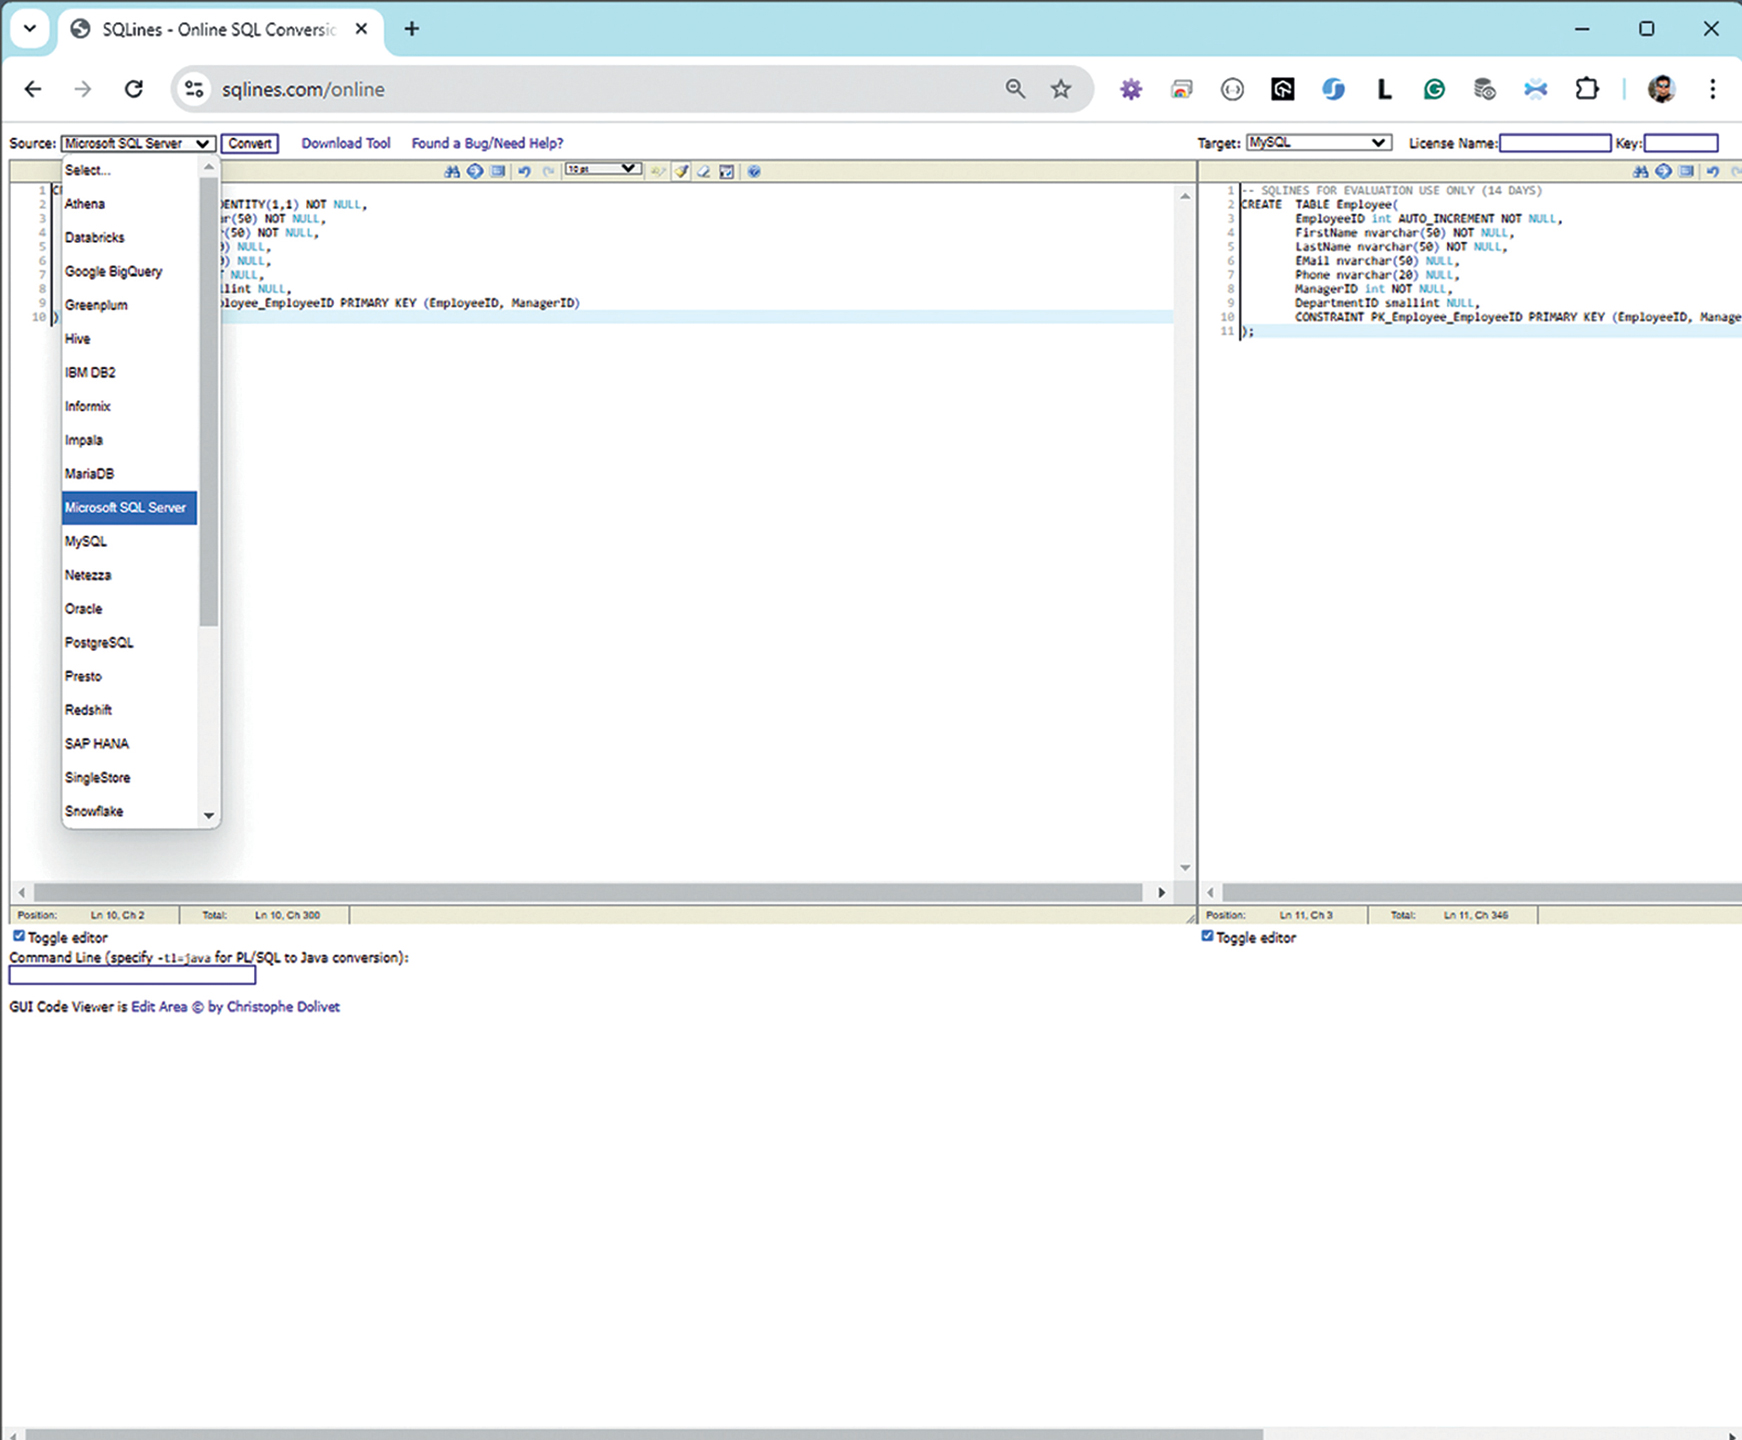
Task: Bookmark this page with the star icon
Action: [x=1061, y=89]
